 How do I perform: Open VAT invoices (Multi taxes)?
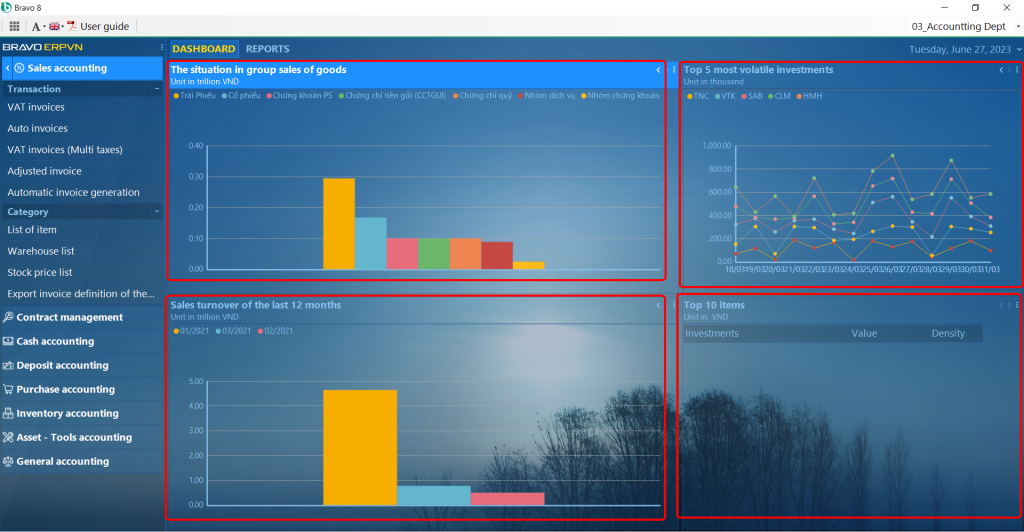point(65,150)
